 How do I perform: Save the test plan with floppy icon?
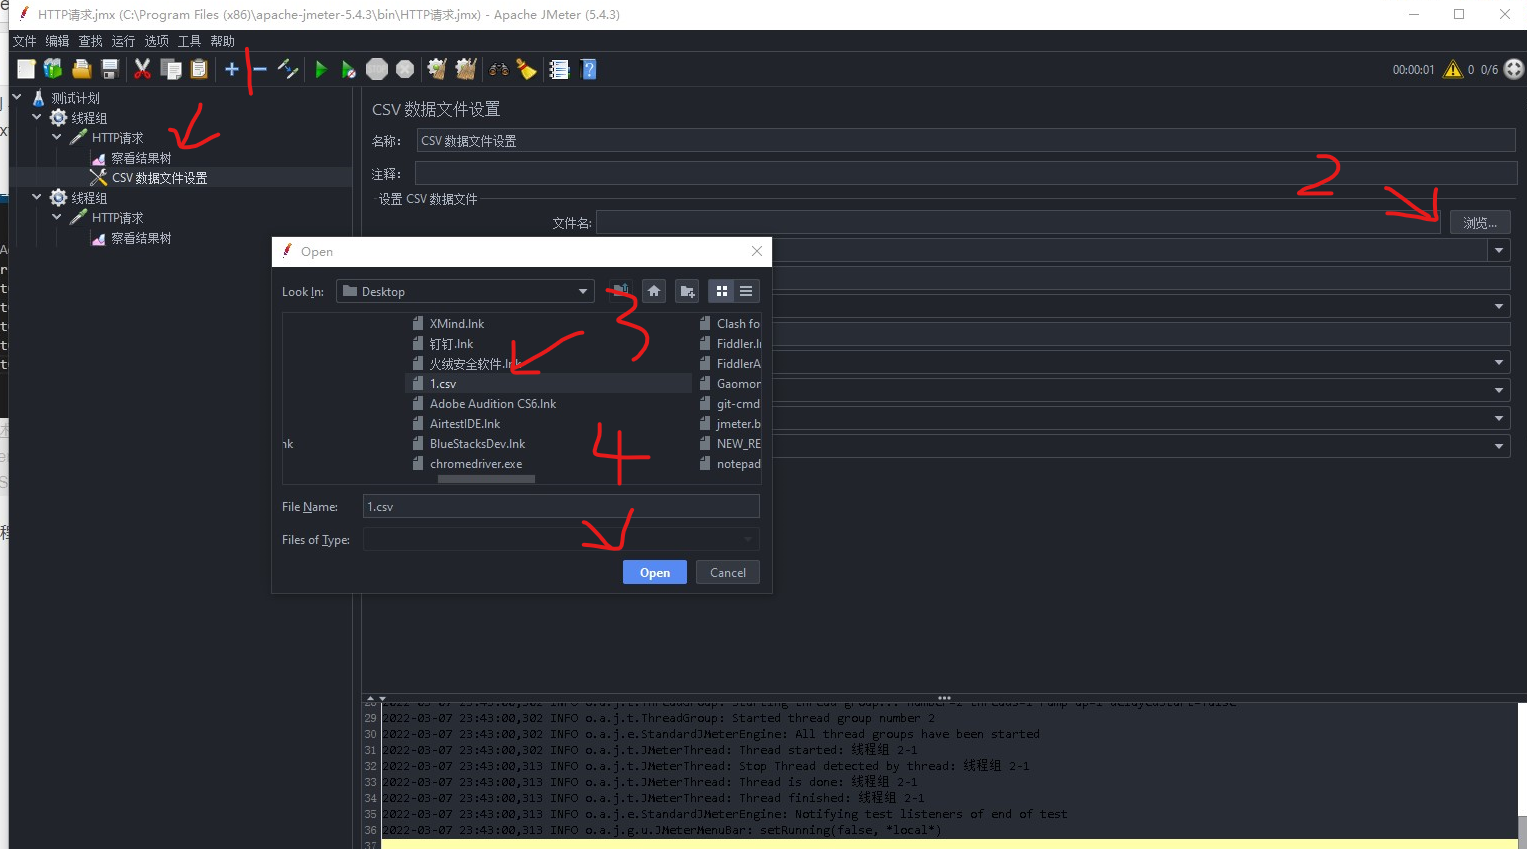[x=110, y=69]
